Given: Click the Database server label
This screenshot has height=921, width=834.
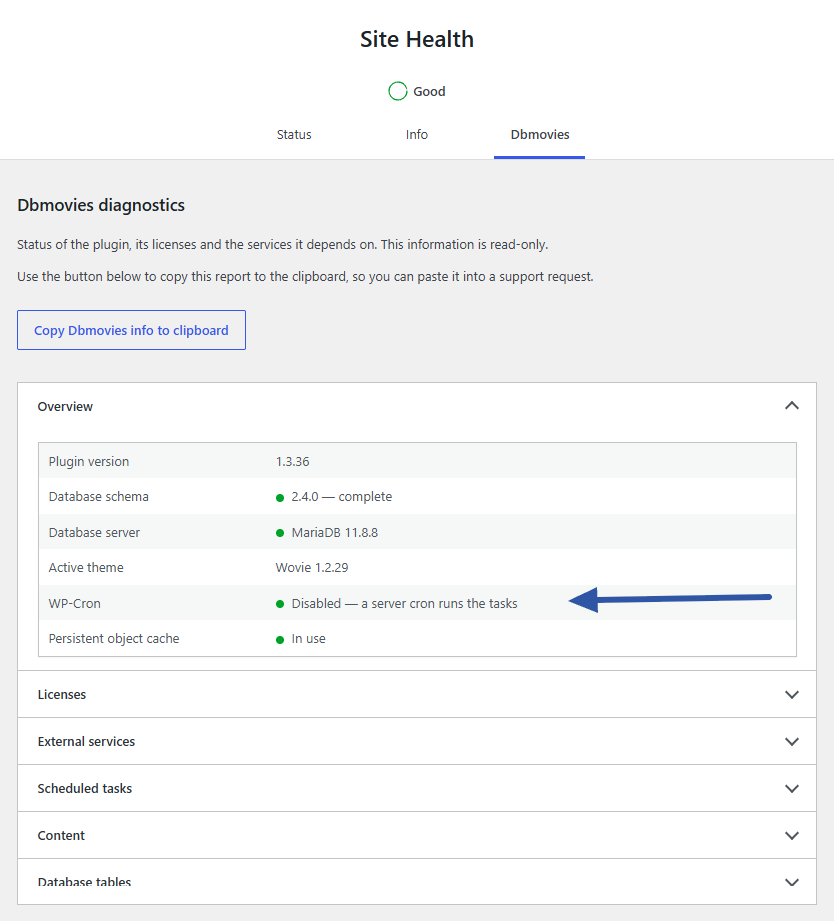Looking at the screenshot, I should [x=94, y=533].
